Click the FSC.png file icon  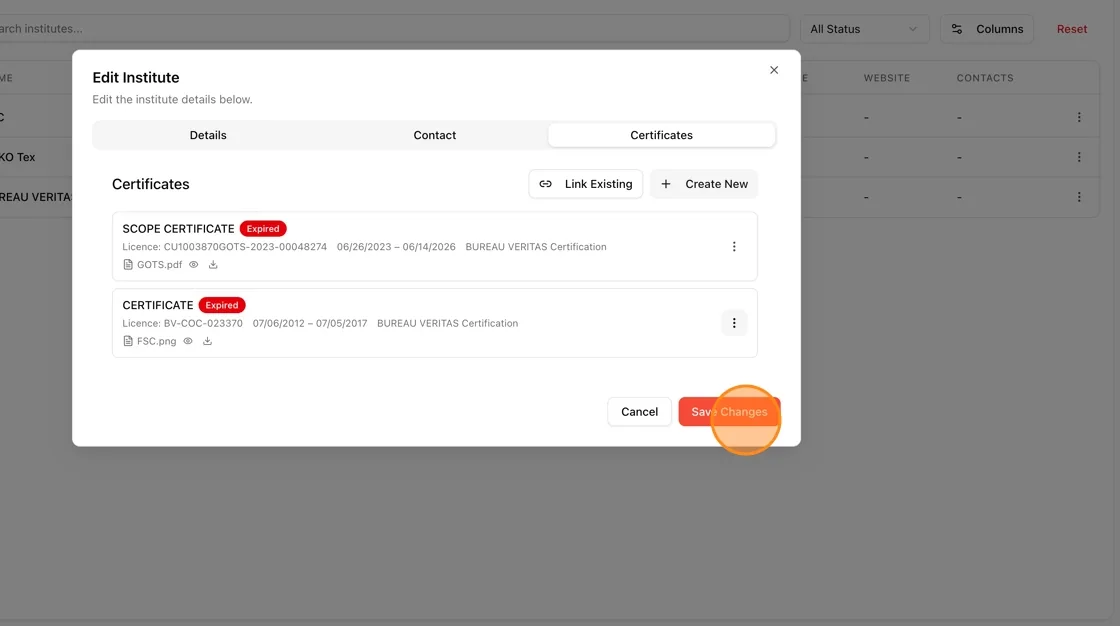click(x=128, y=341)
